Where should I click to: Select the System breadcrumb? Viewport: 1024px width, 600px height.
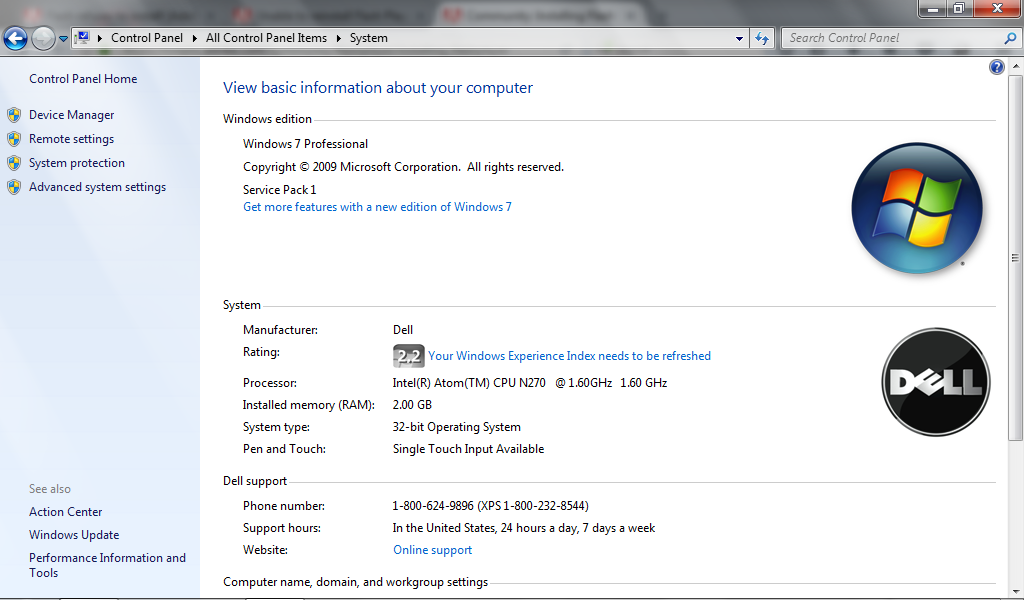pos(369,38)
